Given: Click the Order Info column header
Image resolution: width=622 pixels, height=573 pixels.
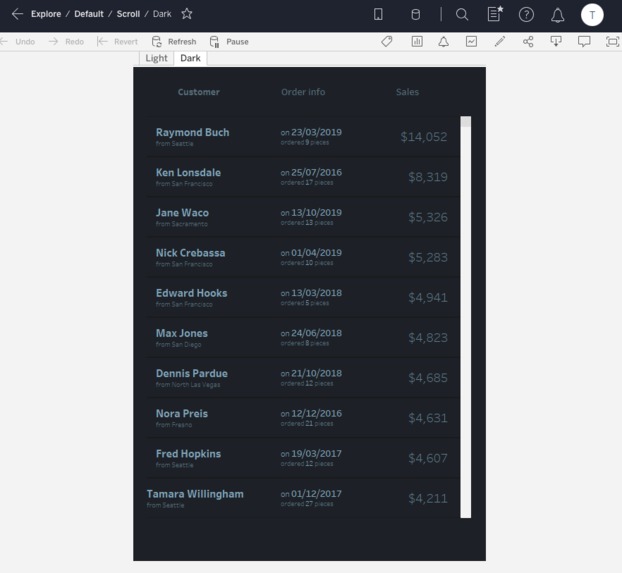Looking at the screenshot, I should pos(303,92).
